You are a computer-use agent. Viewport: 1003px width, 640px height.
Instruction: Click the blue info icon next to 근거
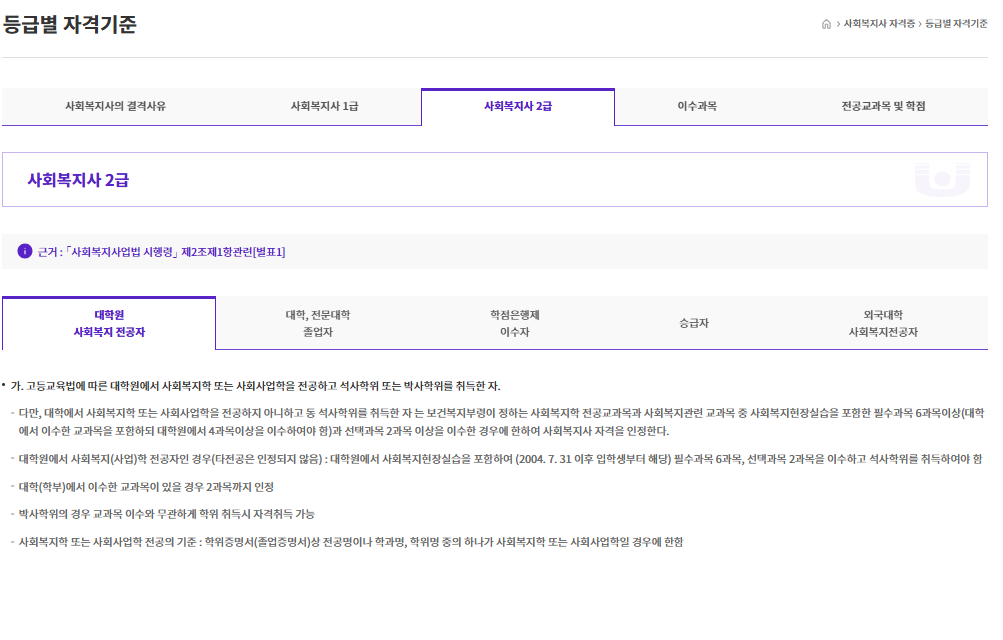coord(23,252)
